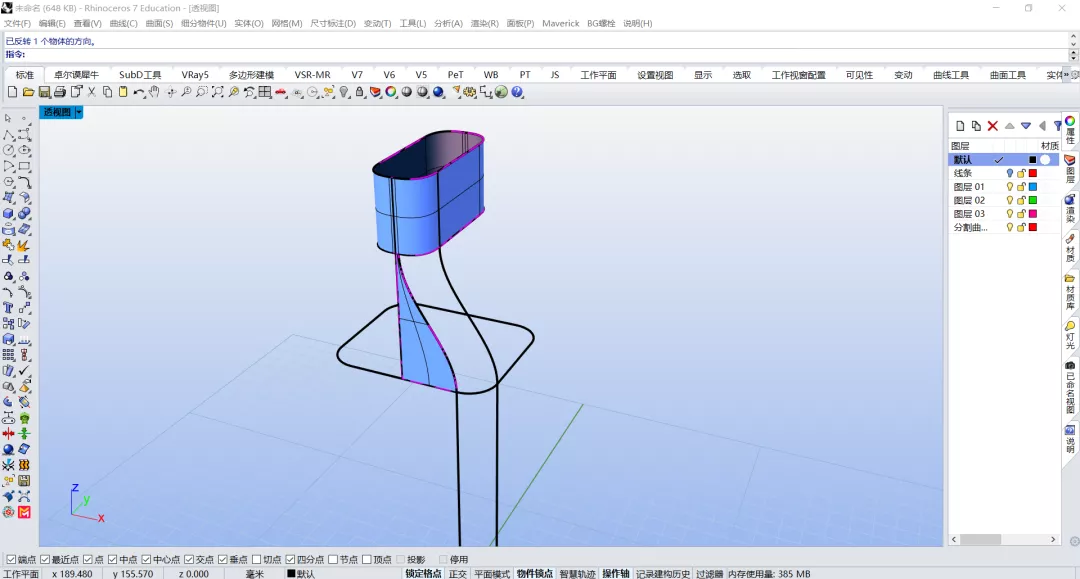Open the layer filter funnel icon
Viewport: 1080px width, 579px height.
click(x=1057, y=125)
